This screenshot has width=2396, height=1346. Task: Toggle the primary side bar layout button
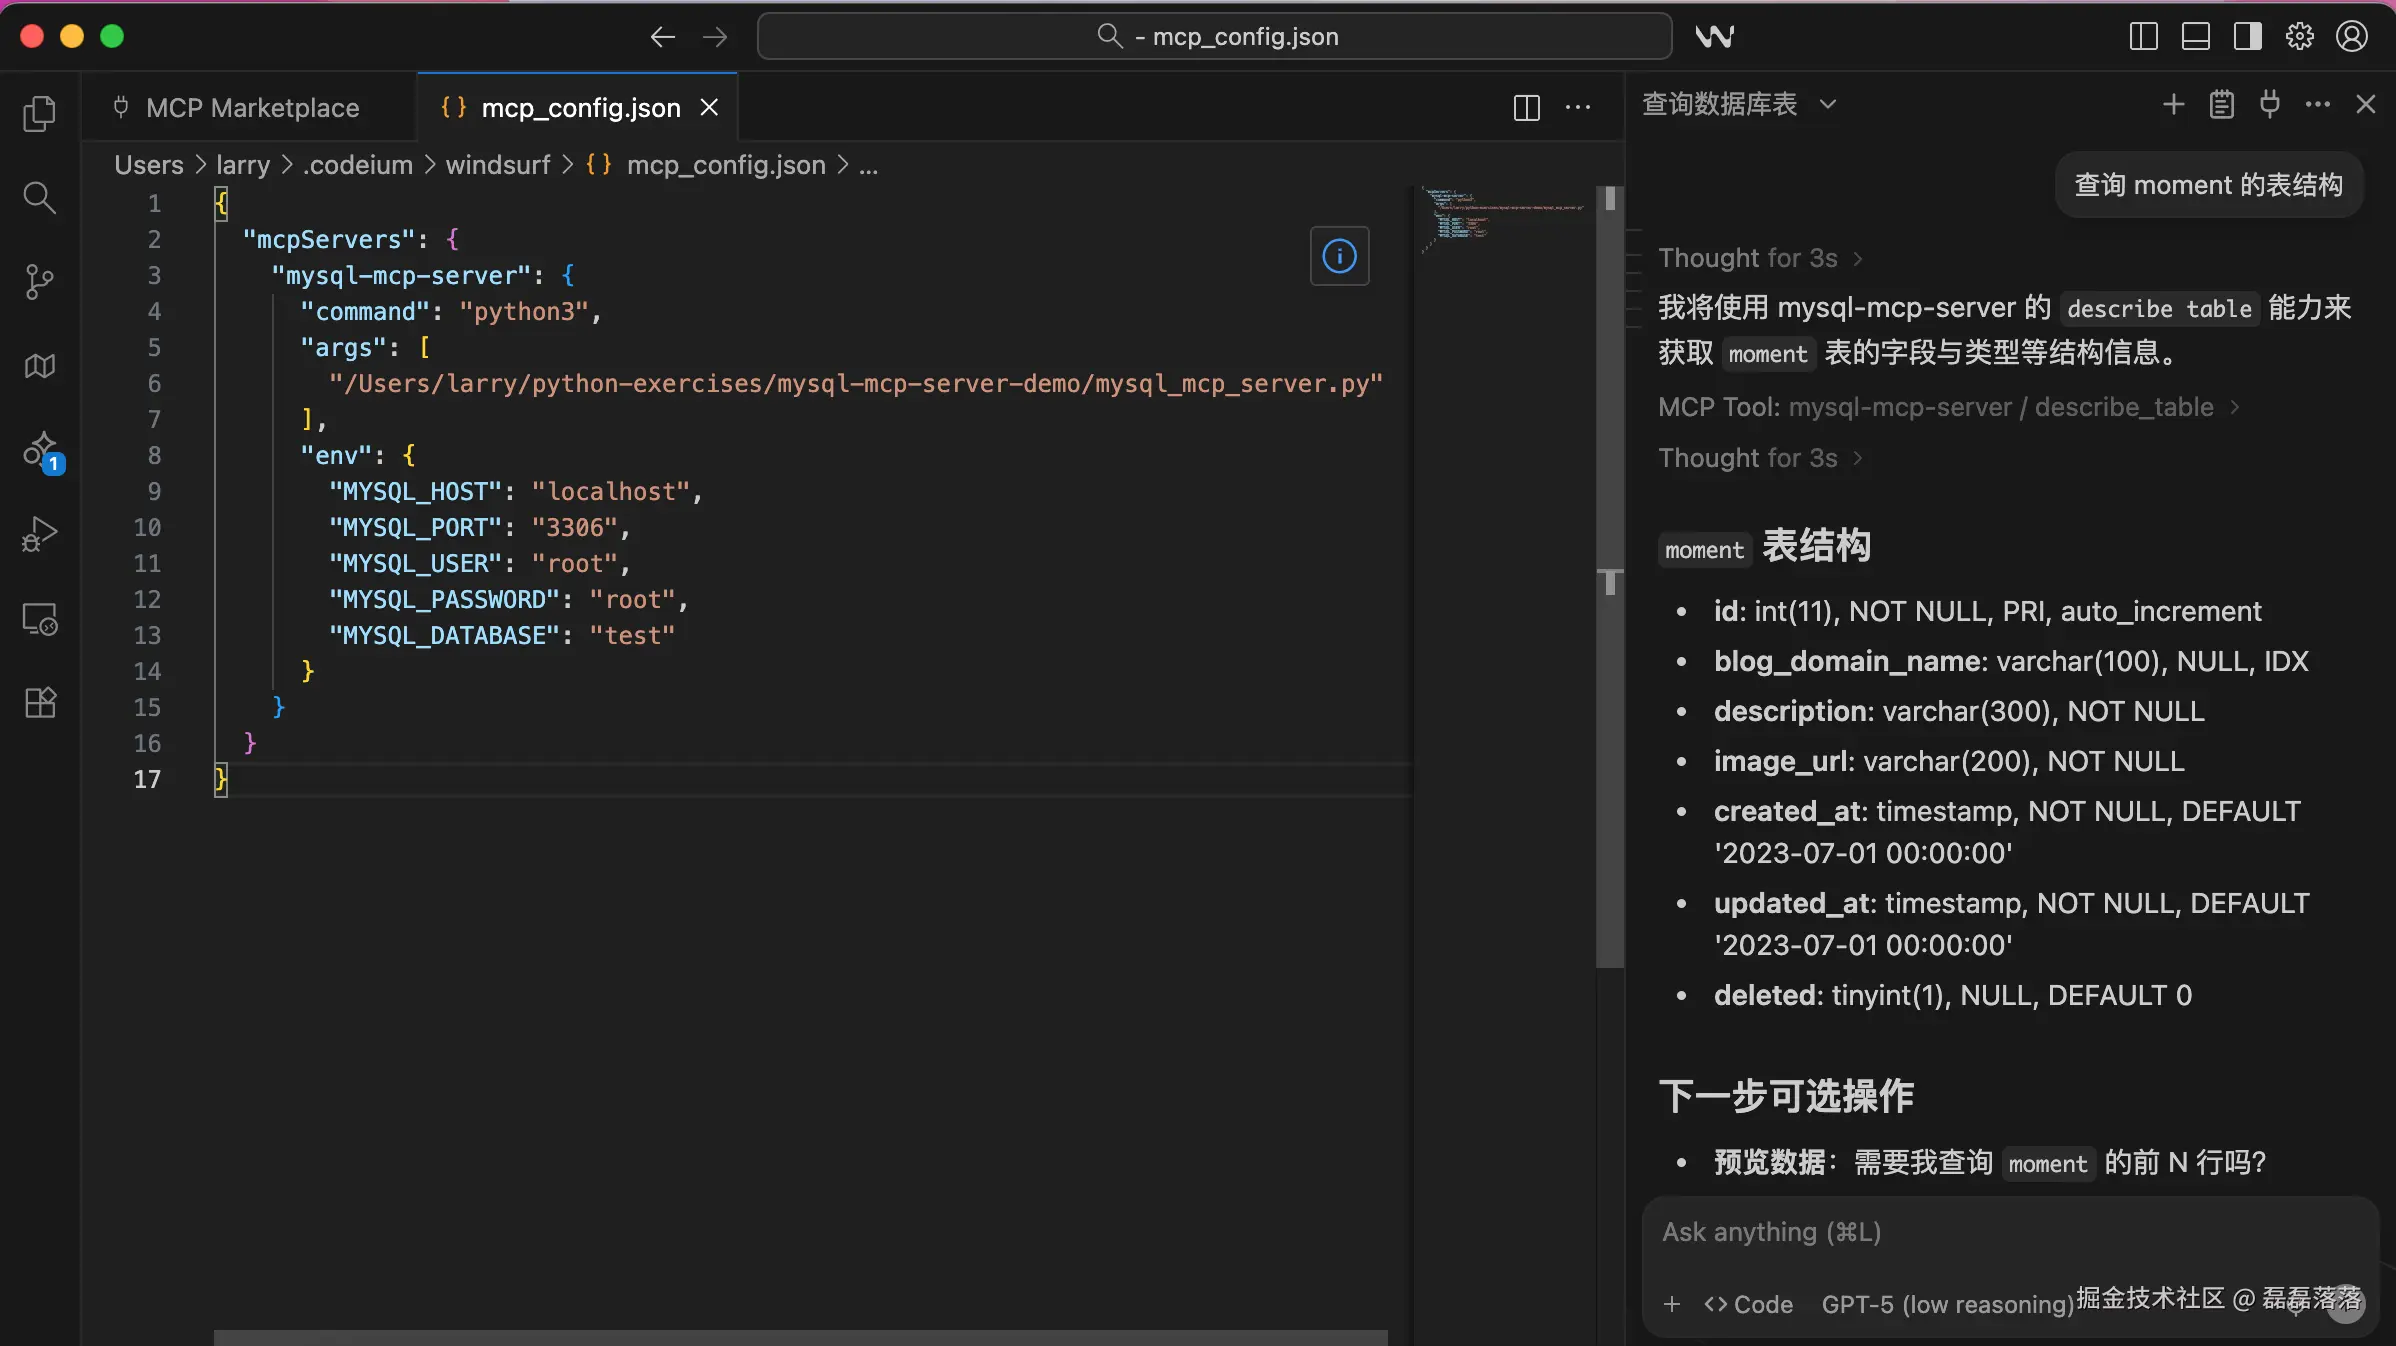click(2143, 37)
